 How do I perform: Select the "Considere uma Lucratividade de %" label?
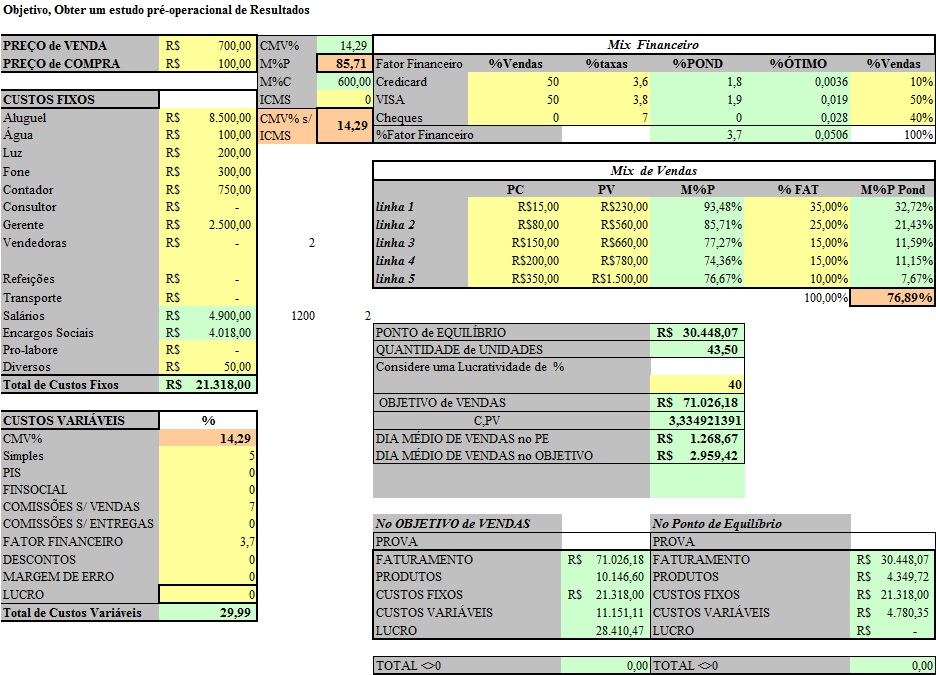tap(470, 367)
